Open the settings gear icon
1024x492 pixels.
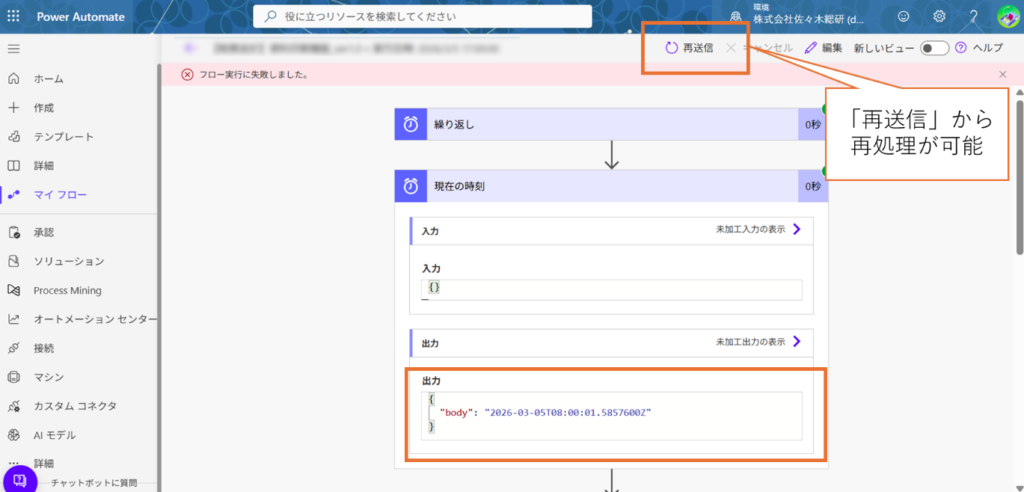pos(939,16)
